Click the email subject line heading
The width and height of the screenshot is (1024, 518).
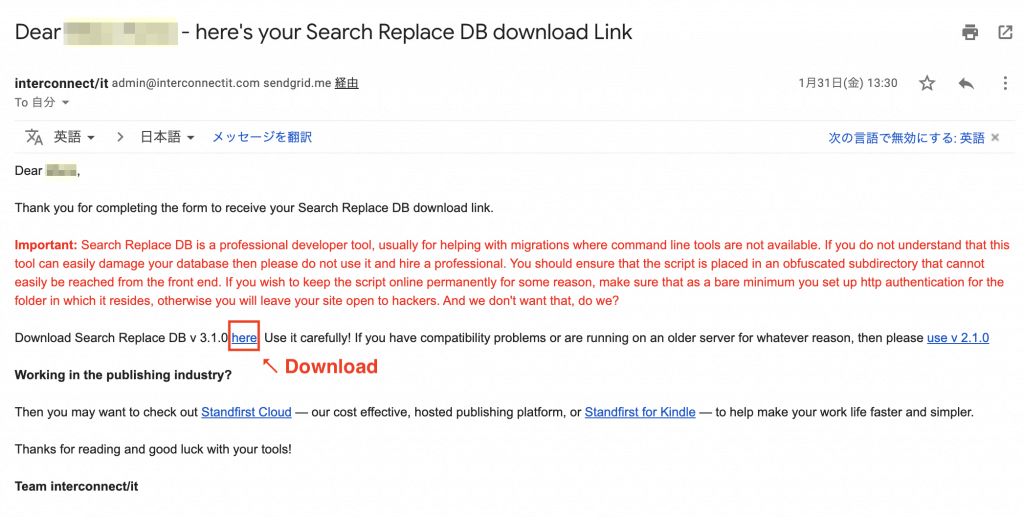point(323,32)
